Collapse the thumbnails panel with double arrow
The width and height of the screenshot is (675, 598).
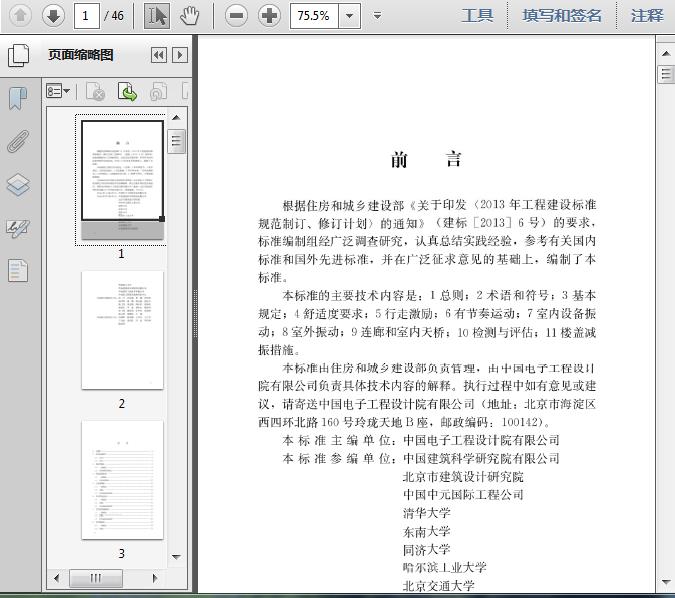click(158, 56)
